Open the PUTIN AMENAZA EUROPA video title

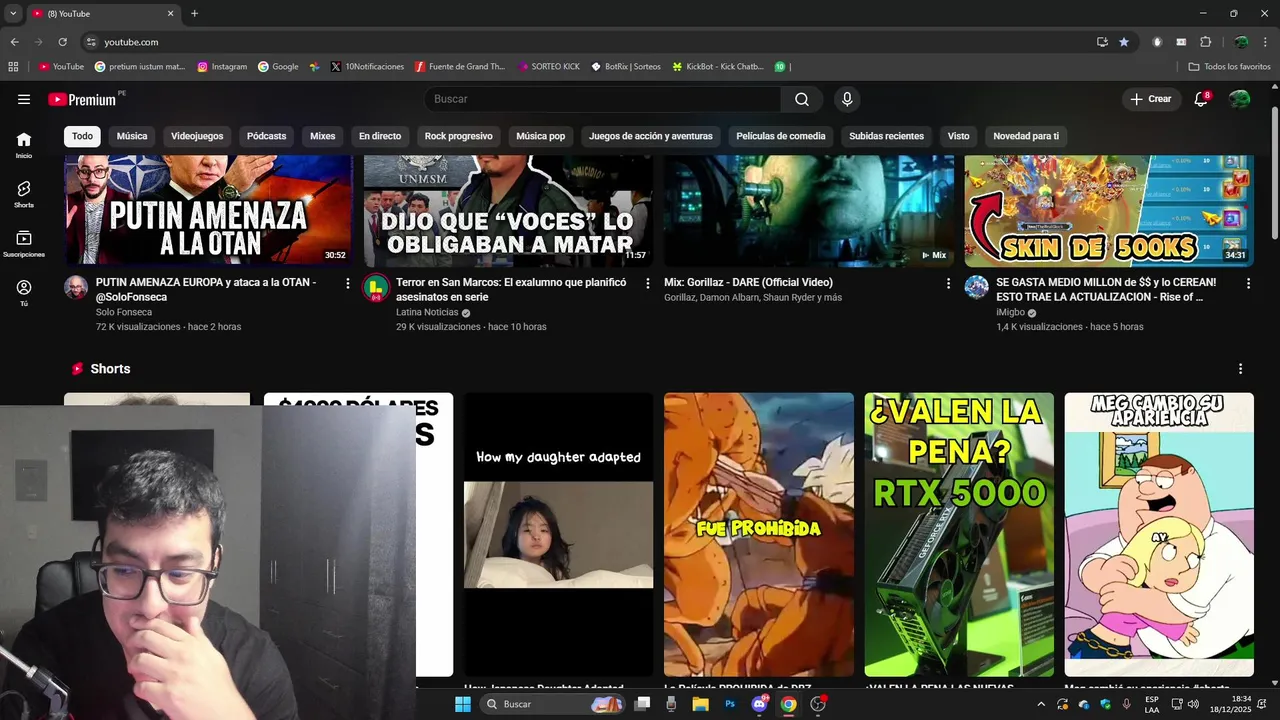coord(206,290)
